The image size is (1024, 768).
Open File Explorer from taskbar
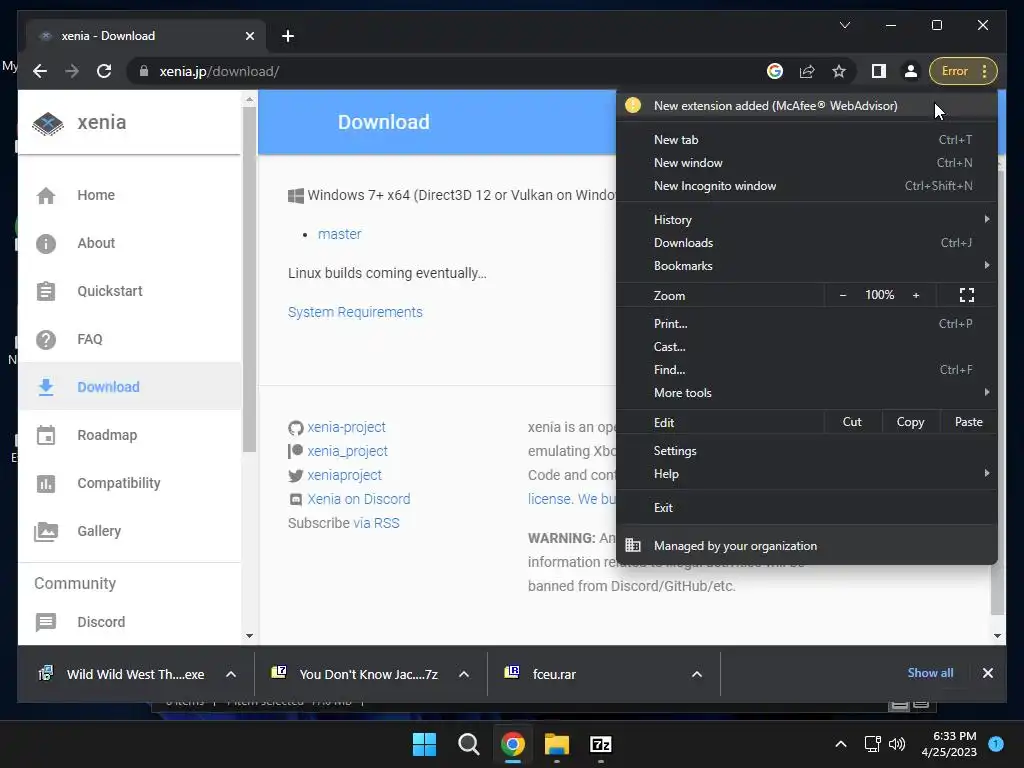click(x=557, y=744)
